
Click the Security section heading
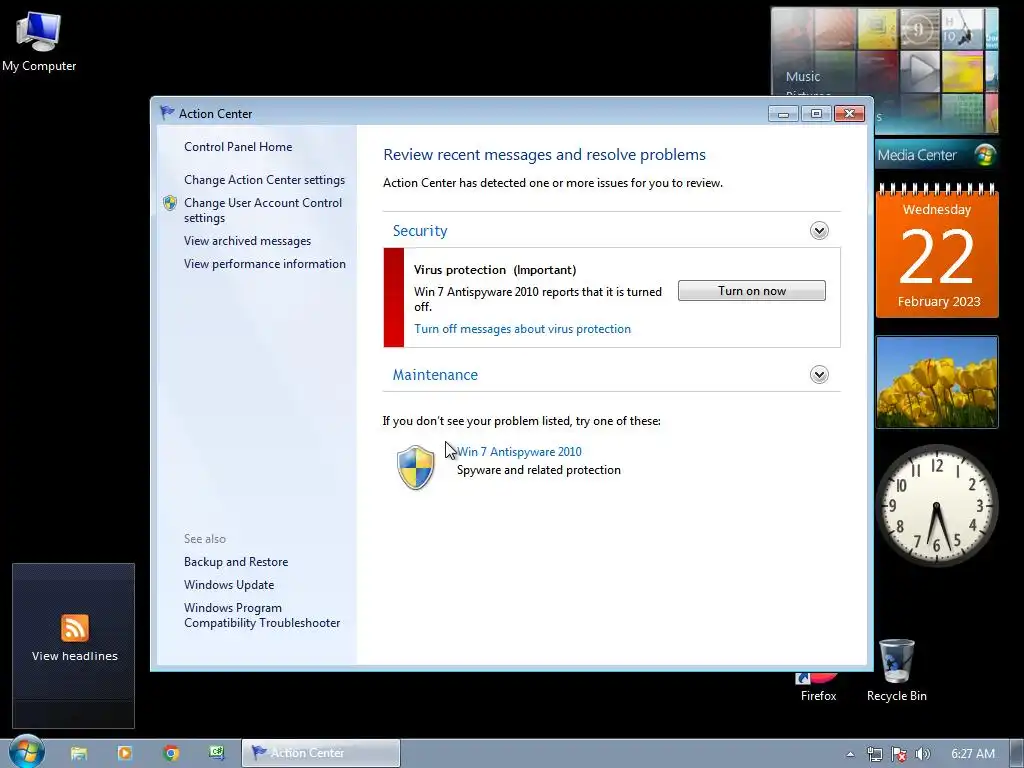click(x=420, y=231)
